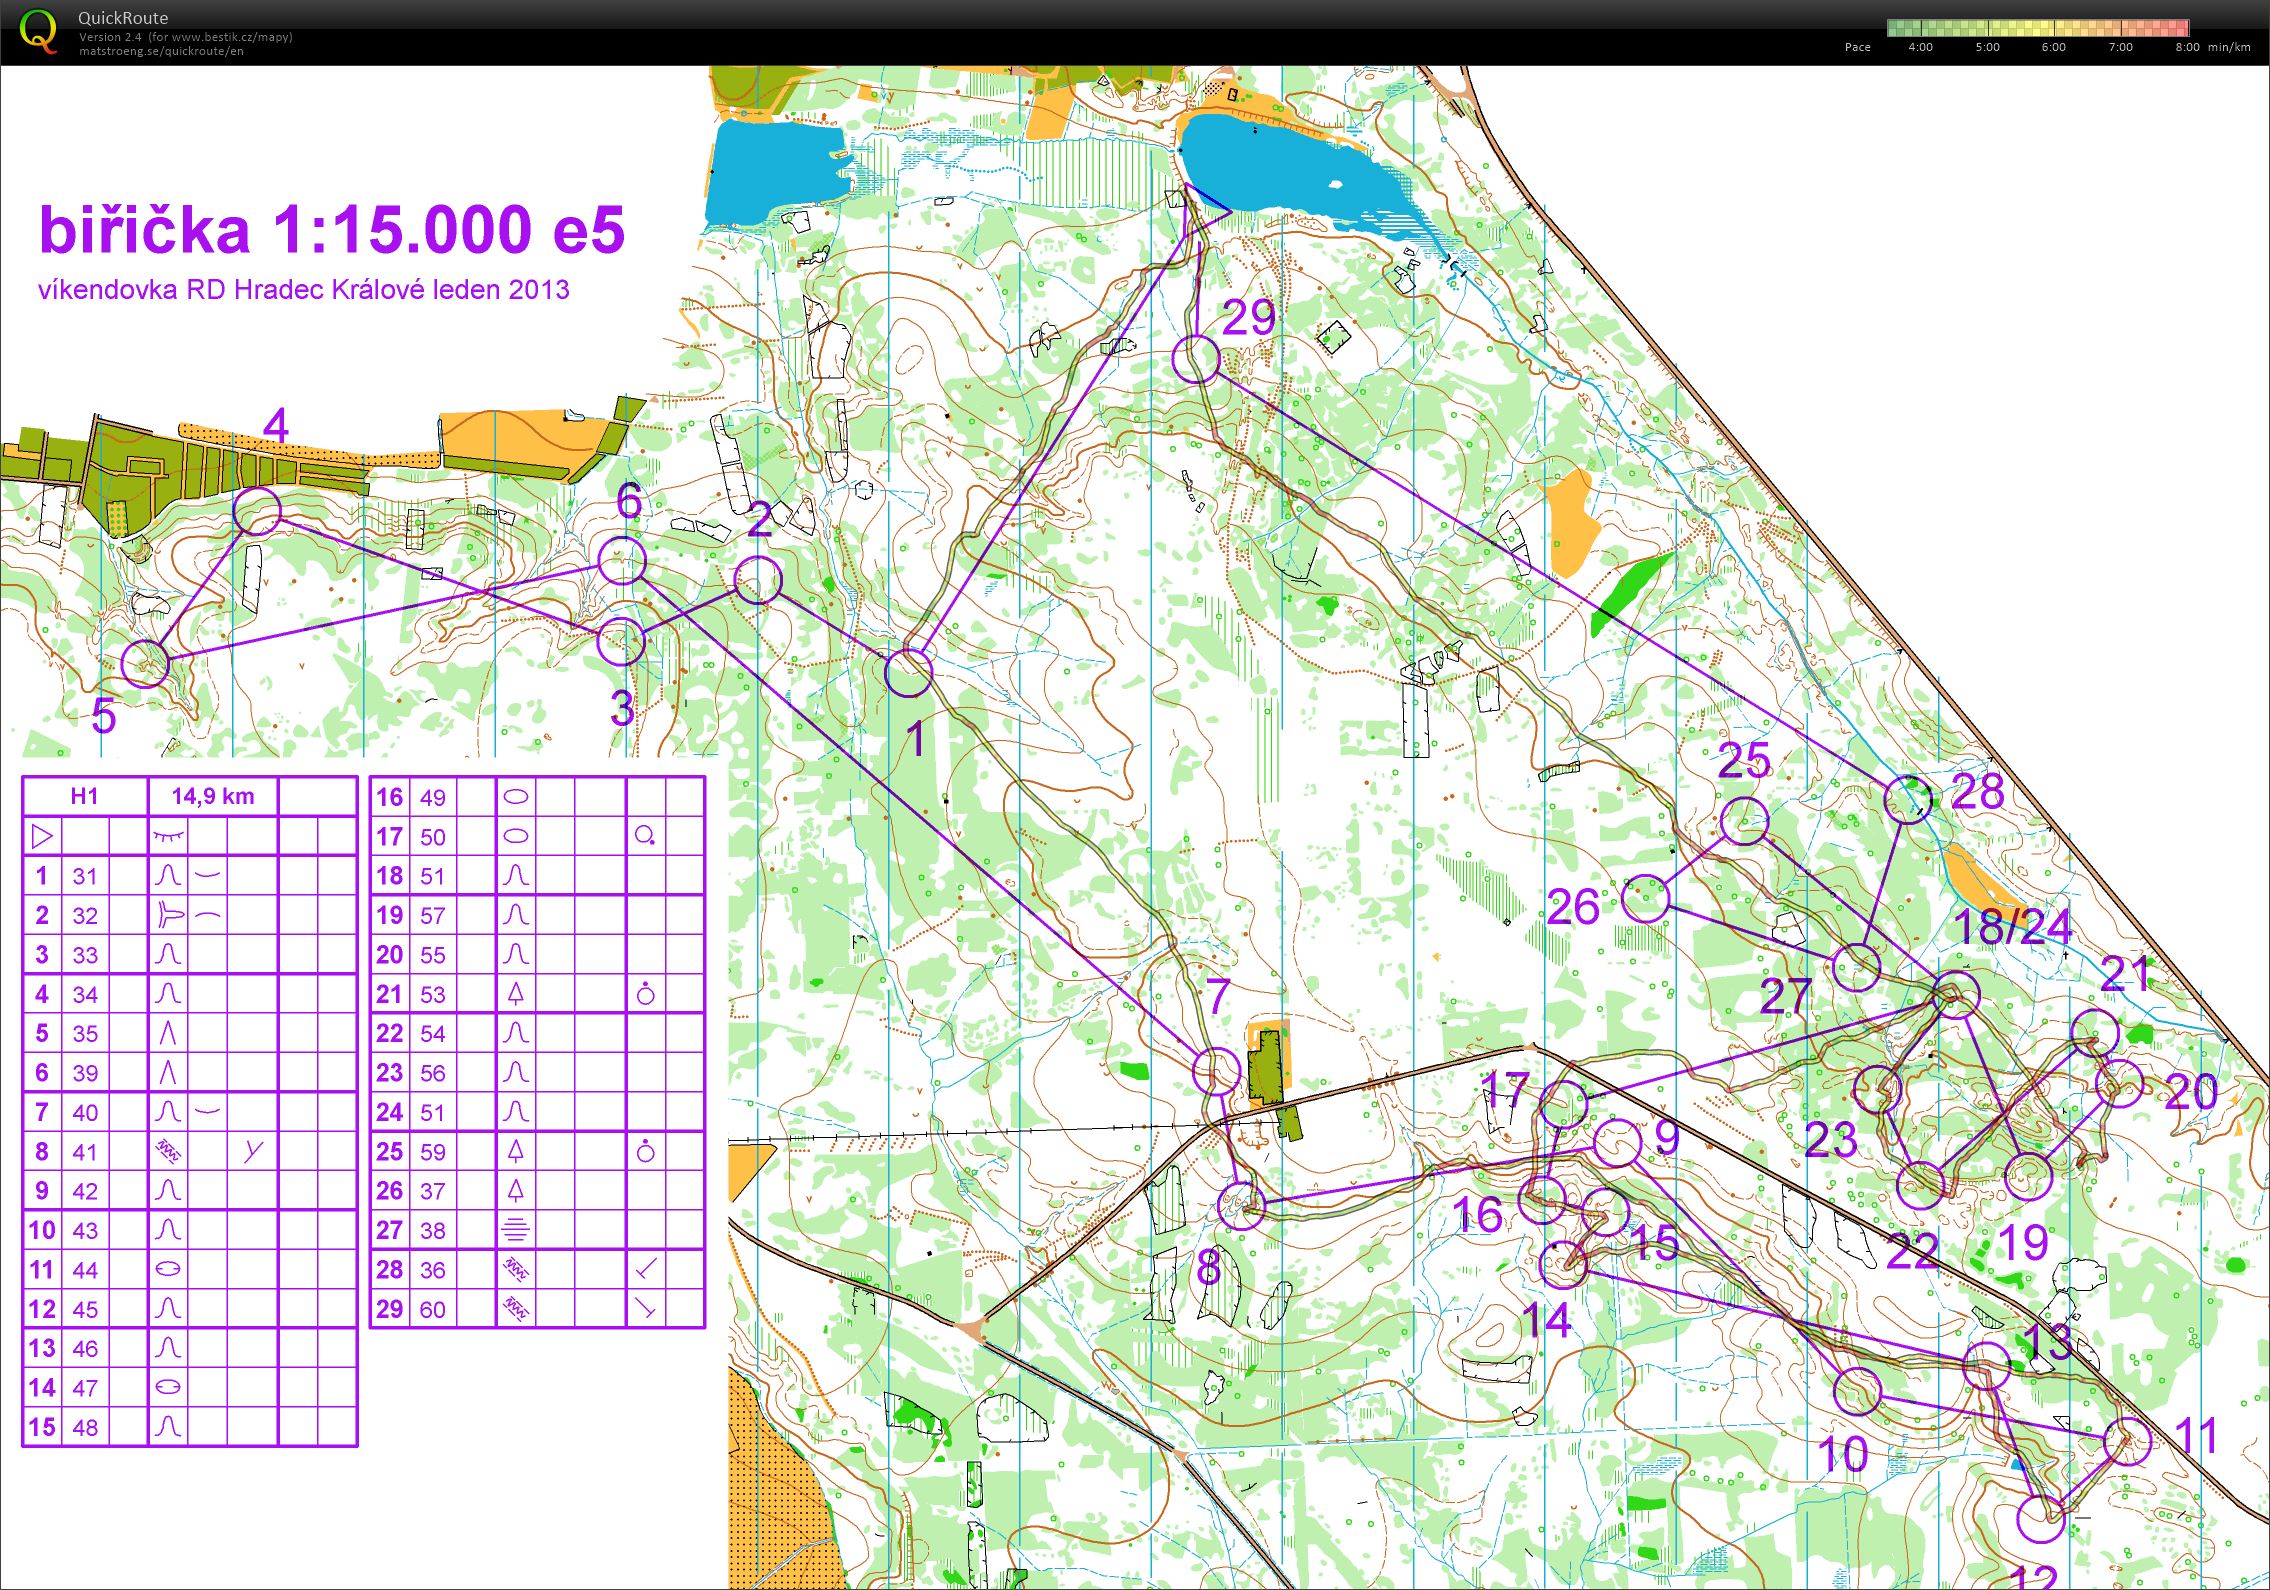Select the shared 18/24 control circle
2270x1590 pixels.
point(1955,995)
